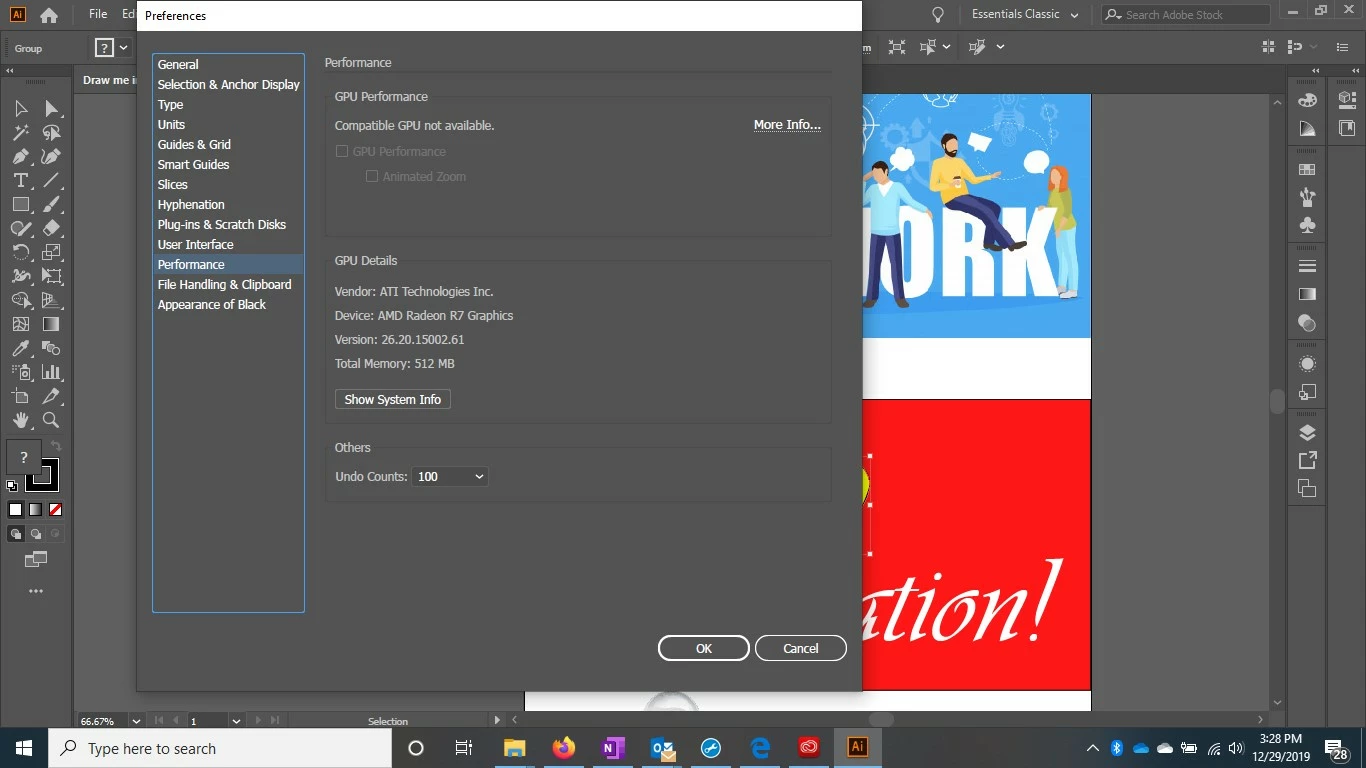The width and height of the screenshot is (1366, 768).
Task: Choose the Rotate tool
Action: (x=21, y=252)
